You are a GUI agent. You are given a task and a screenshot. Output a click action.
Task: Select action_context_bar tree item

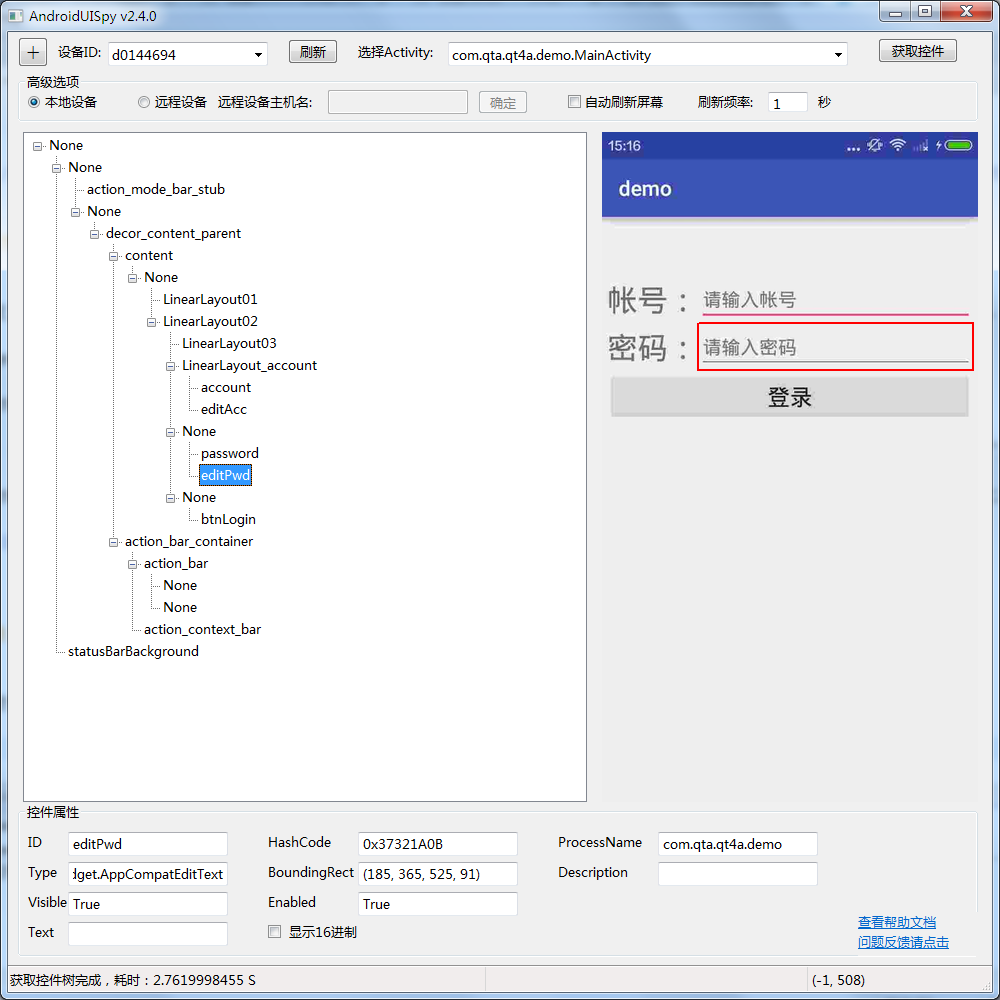[202, 629]
